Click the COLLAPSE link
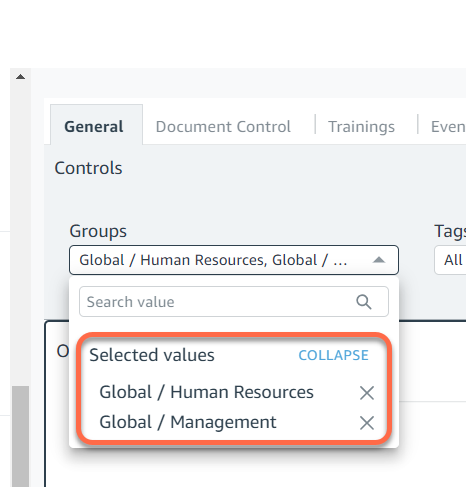This screenshot has height=487, width=466. tap(333, 355)
